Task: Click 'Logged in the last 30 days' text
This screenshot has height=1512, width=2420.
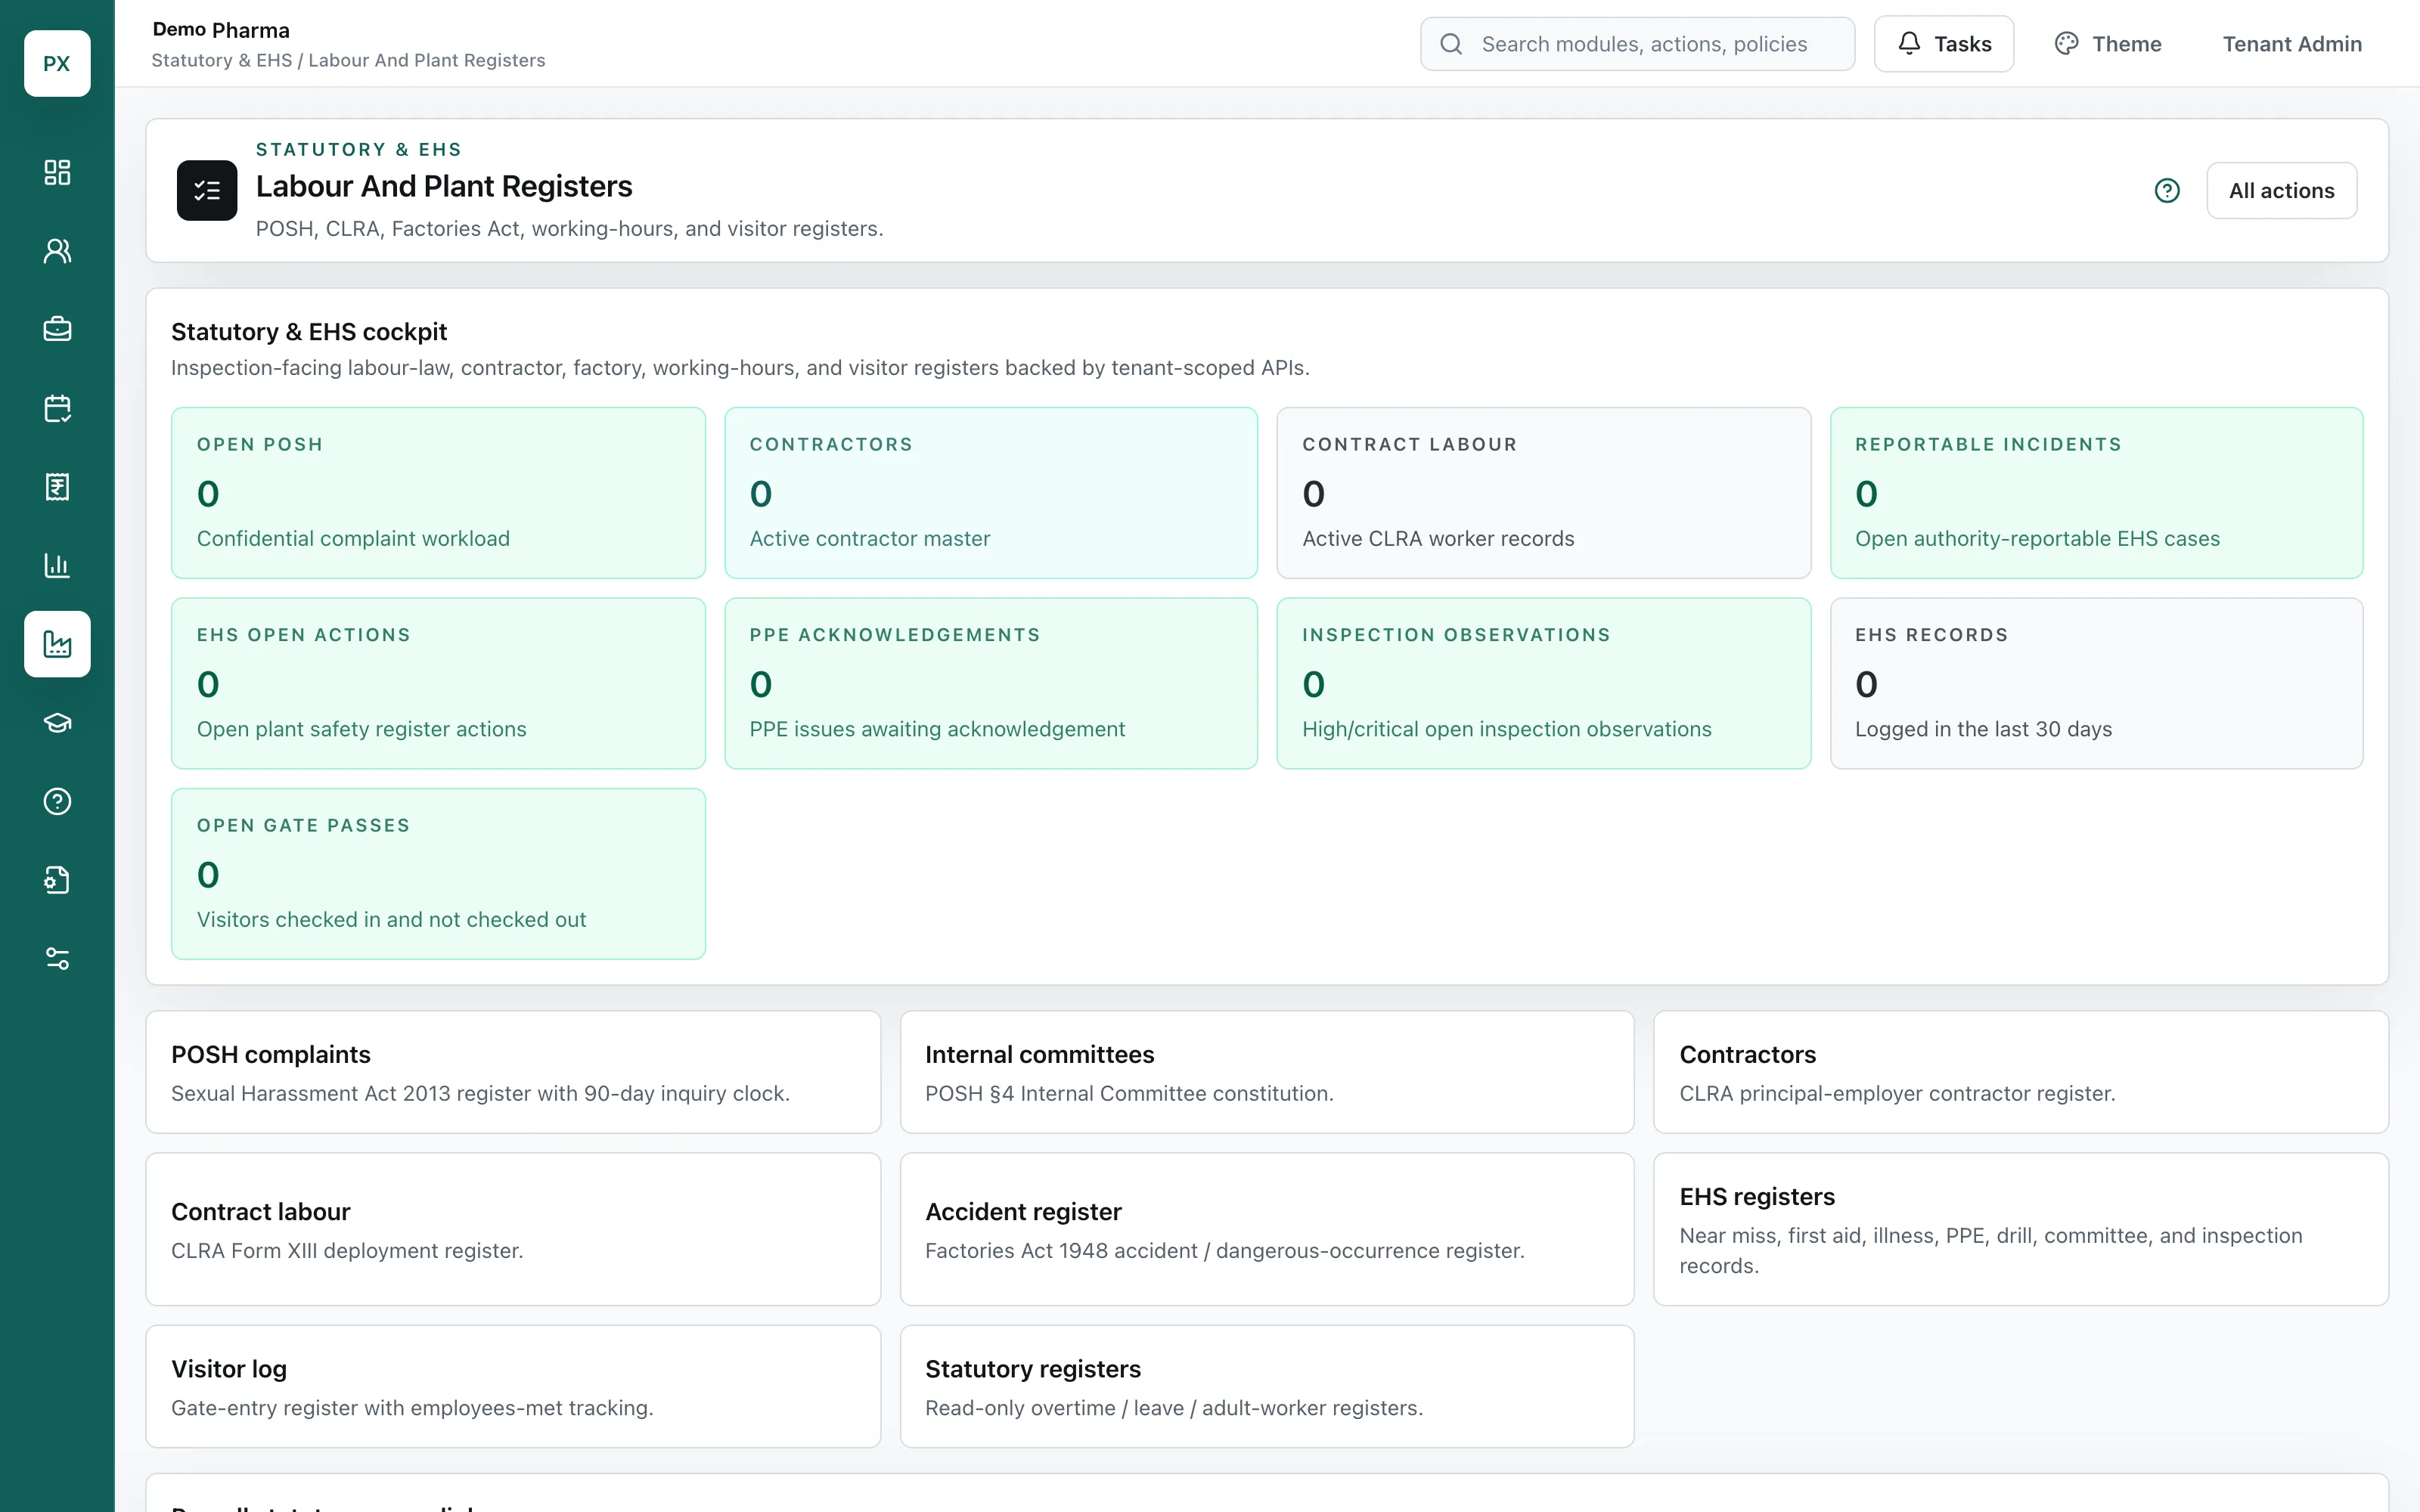Action: coord(1983,729)
